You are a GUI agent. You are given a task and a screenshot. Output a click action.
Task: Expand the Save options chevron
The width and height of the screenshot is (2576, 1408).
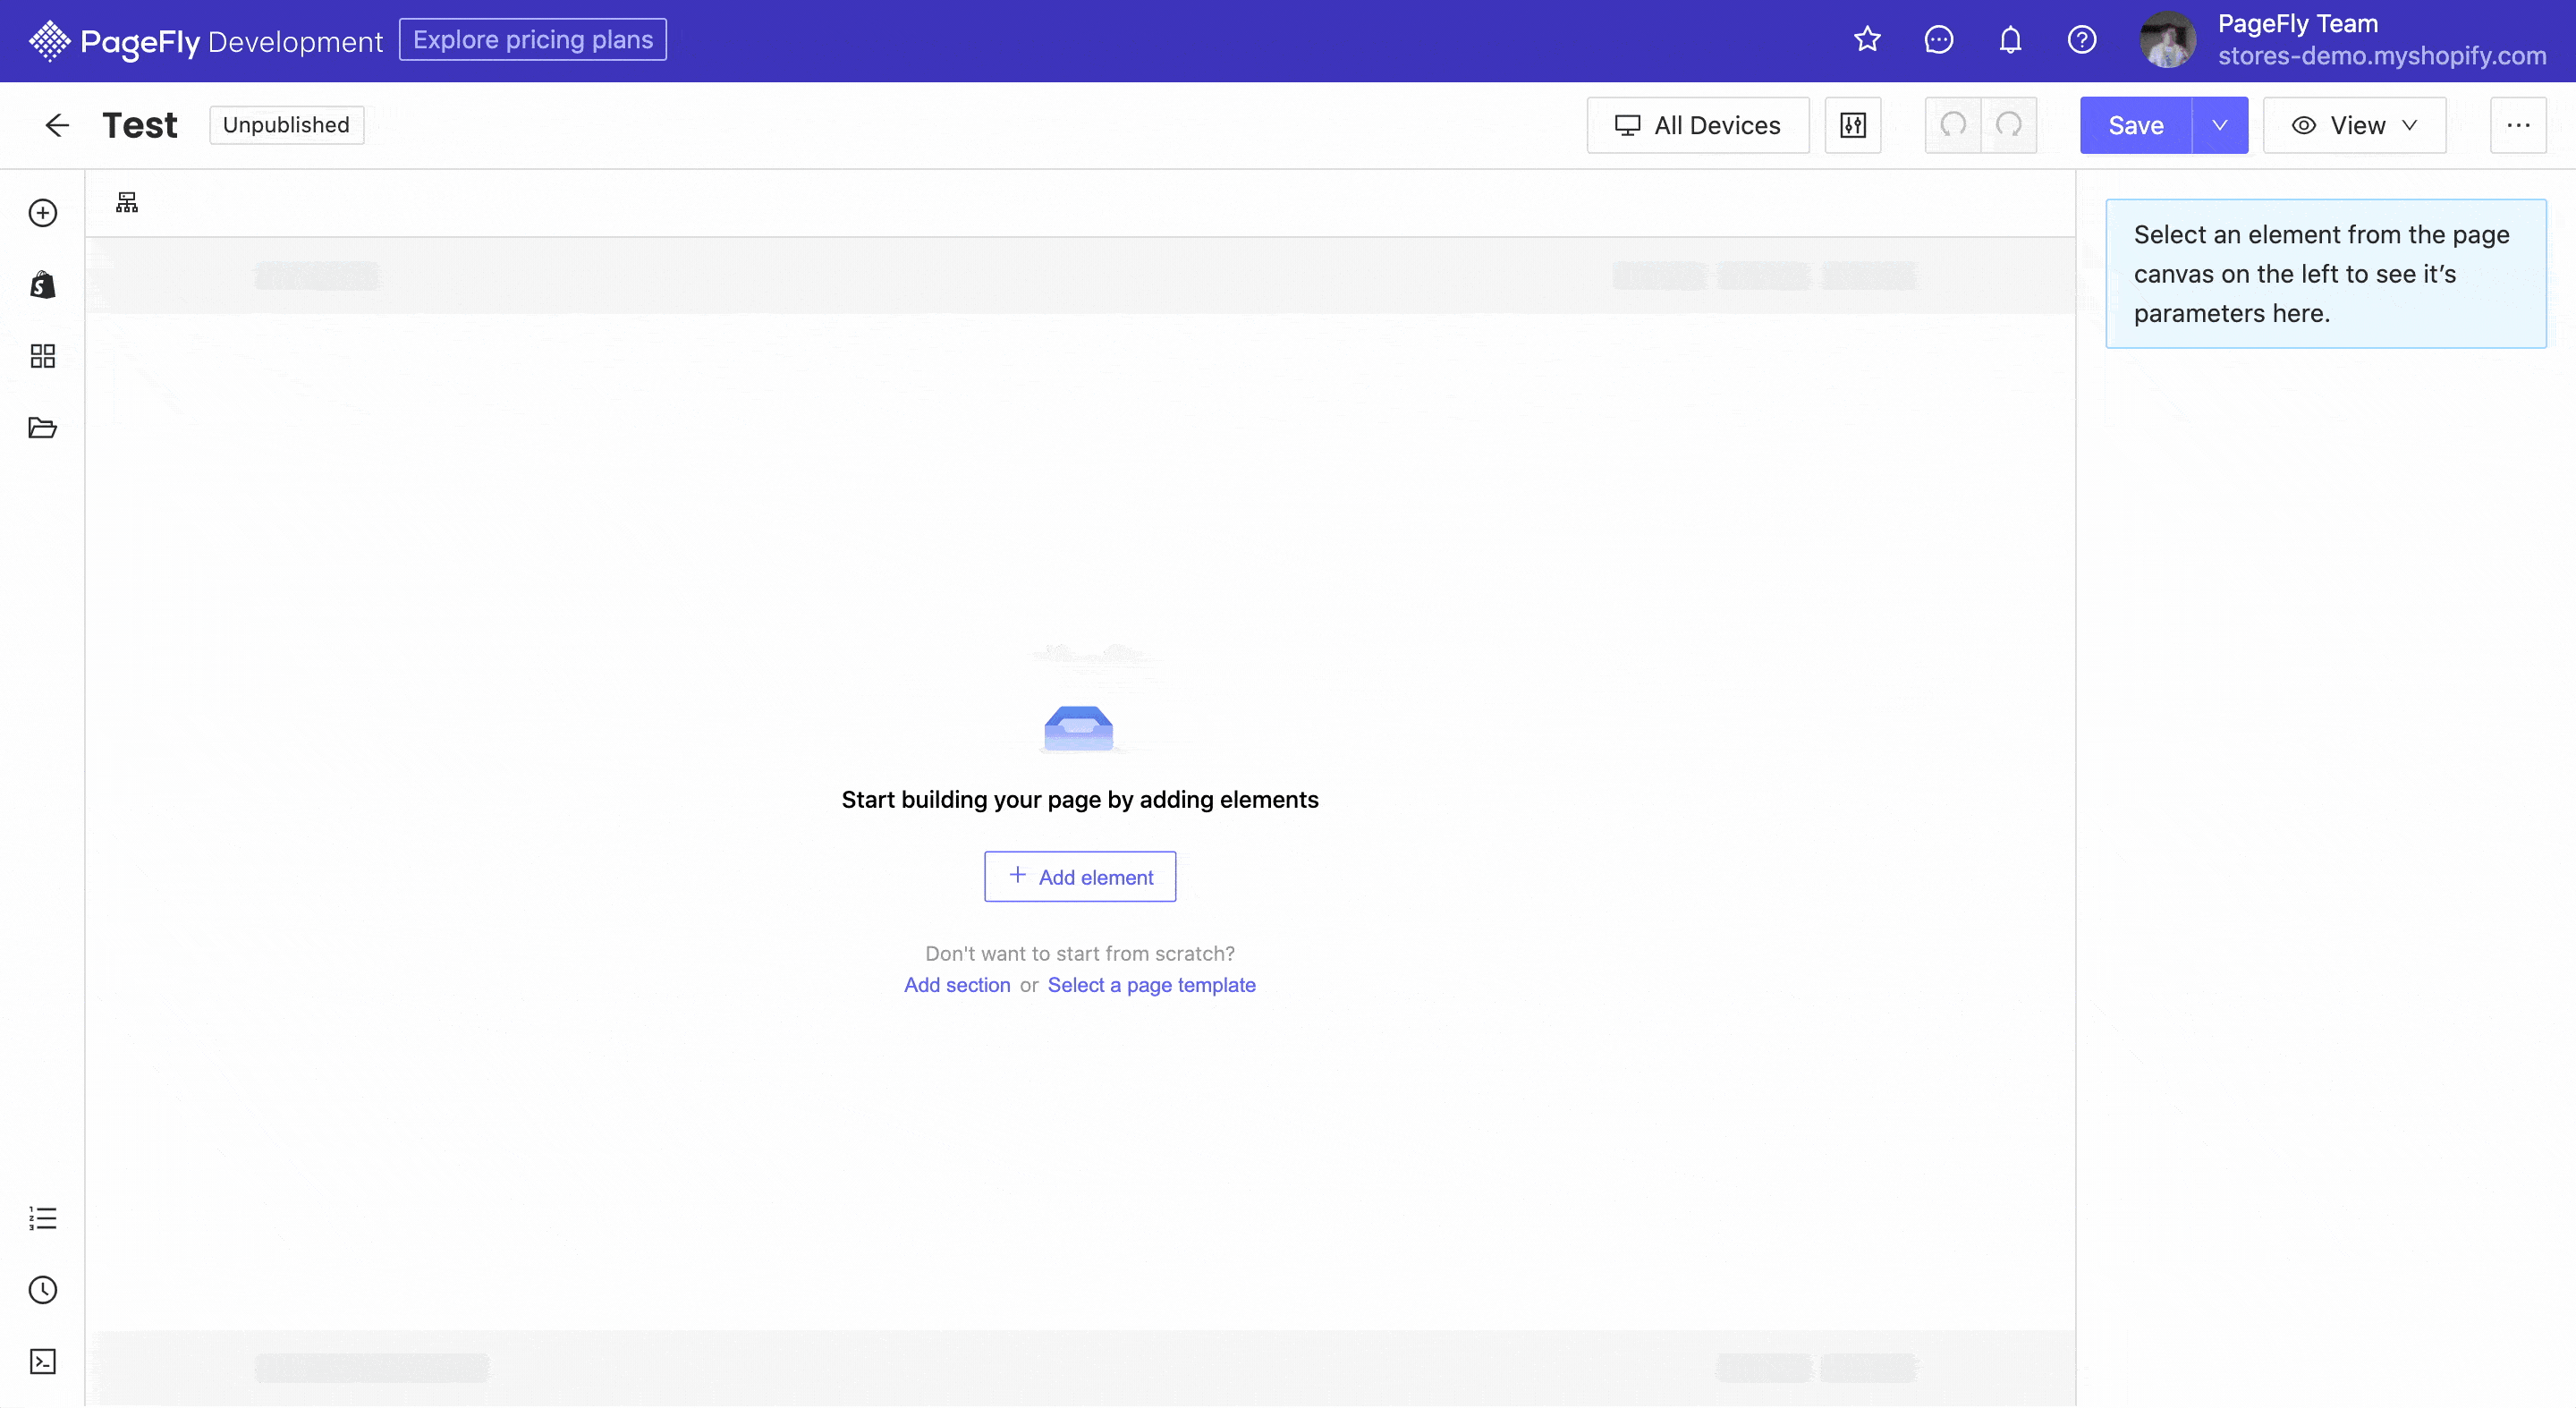[x=2220, y=125]
